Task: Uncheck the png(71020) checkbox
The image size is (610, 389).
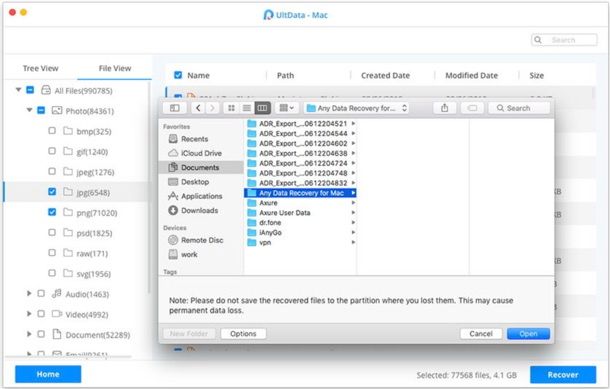Action: click(52, 212)
